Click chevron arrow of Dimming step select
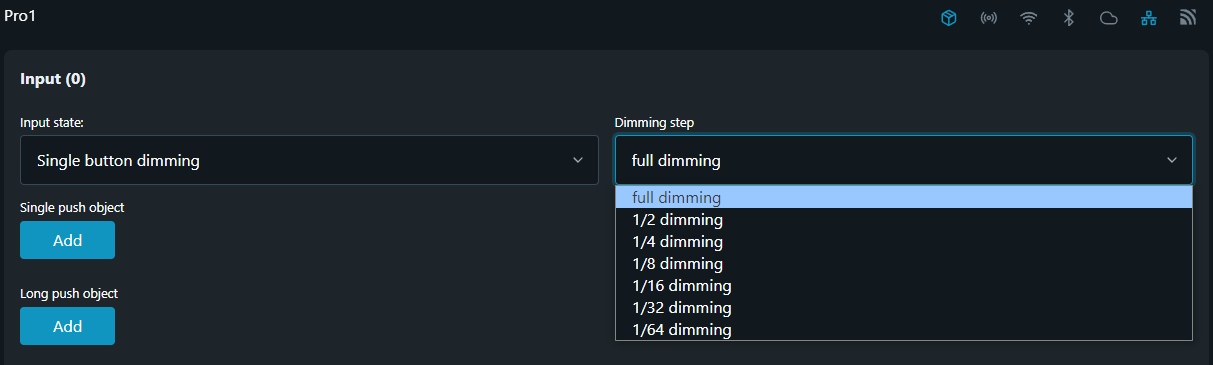1213x365 pixels. pos(1172,160)
